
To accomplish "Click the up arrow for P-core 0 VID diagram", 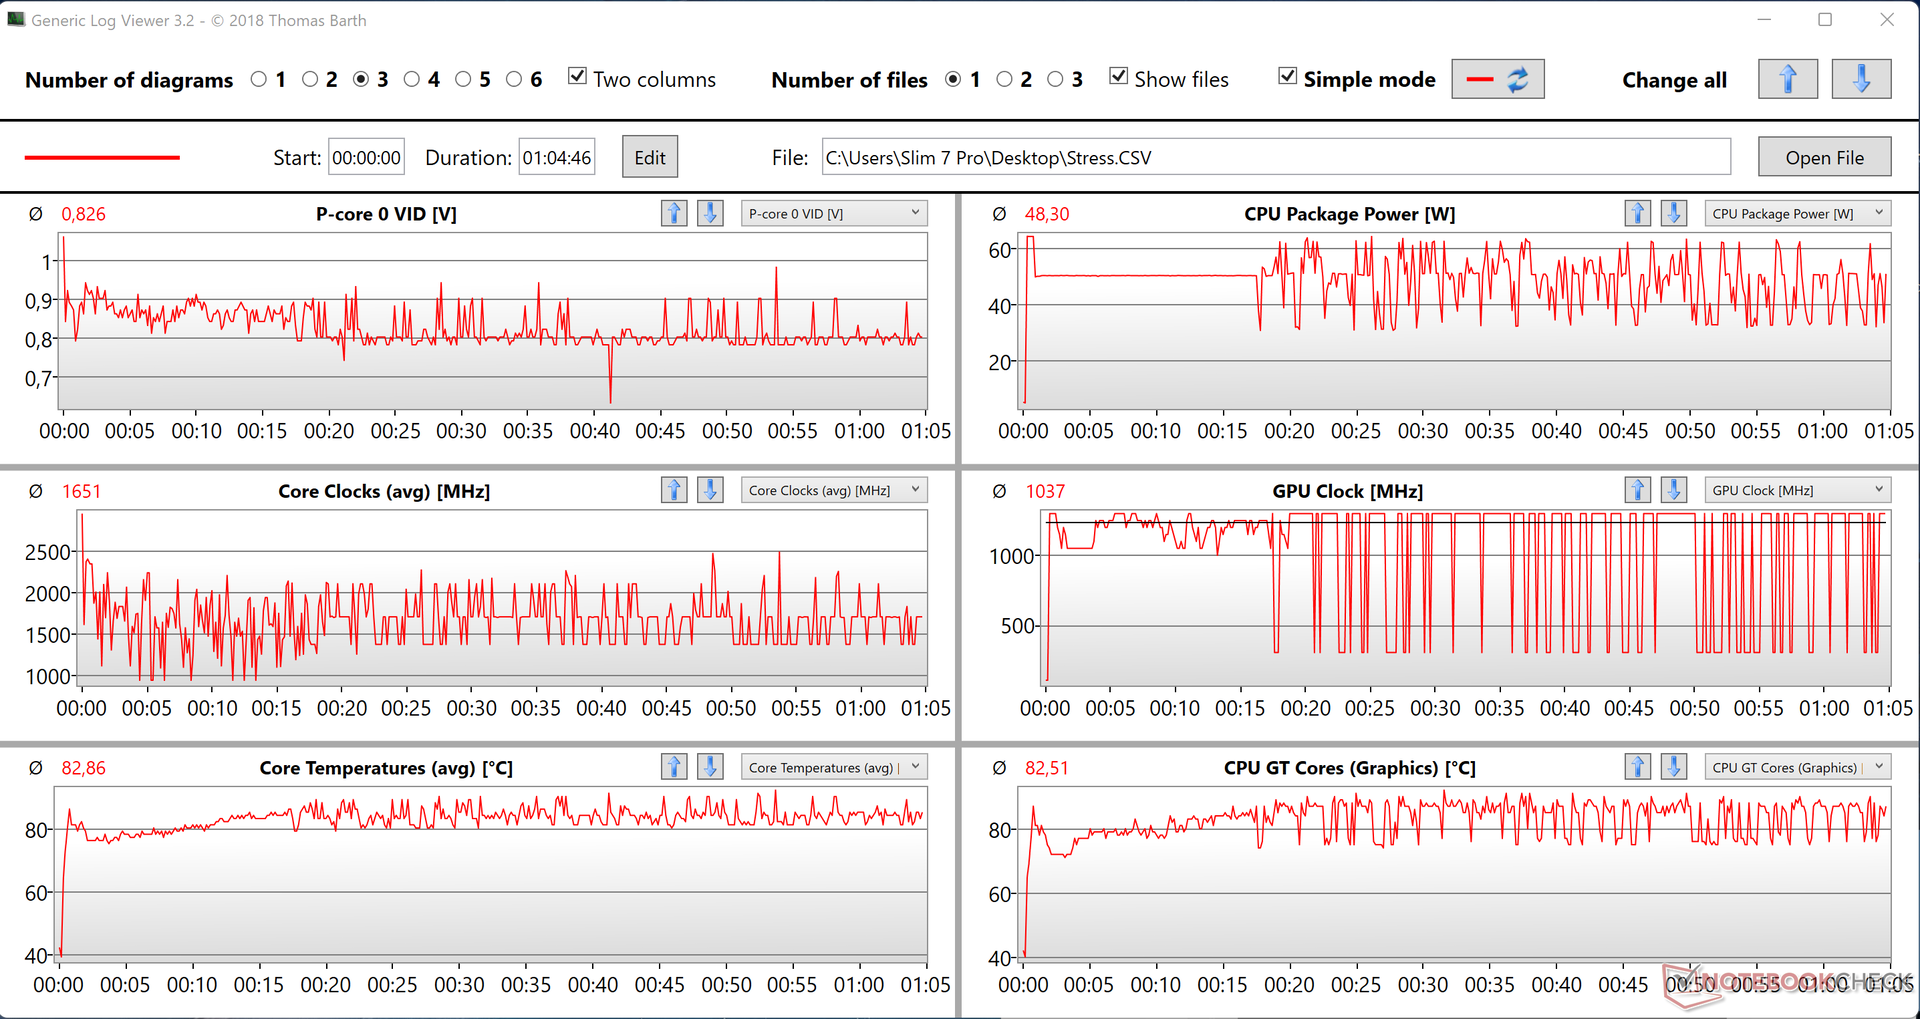I will pos(674,213).
